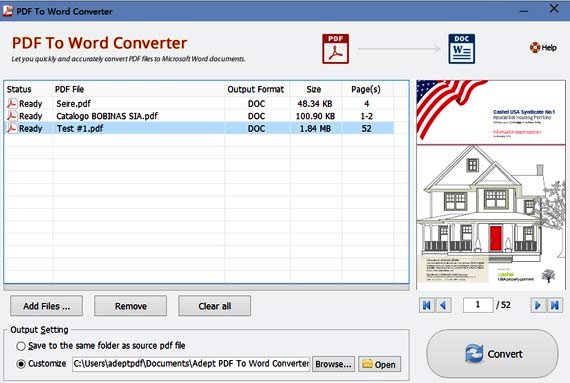Click the PDF page preview thumbnail
Viewport: 570px width, 383px height.
coord(491,185)
